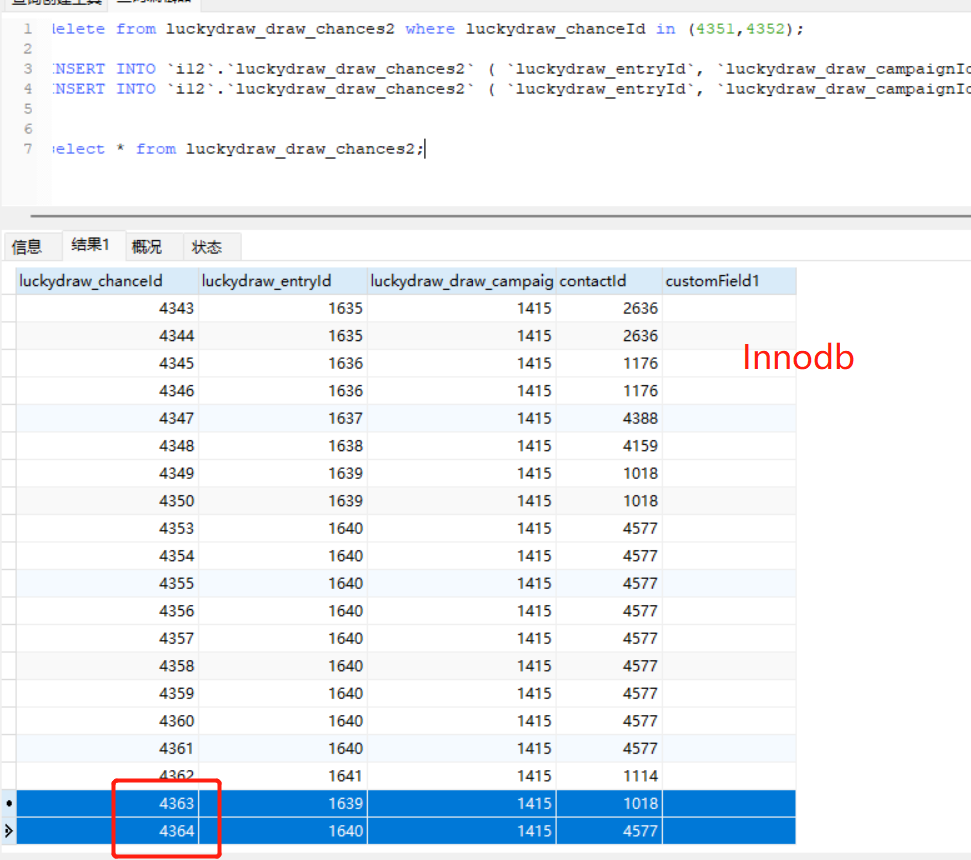Select the cell with chanceId 4354

click(107, 556)
